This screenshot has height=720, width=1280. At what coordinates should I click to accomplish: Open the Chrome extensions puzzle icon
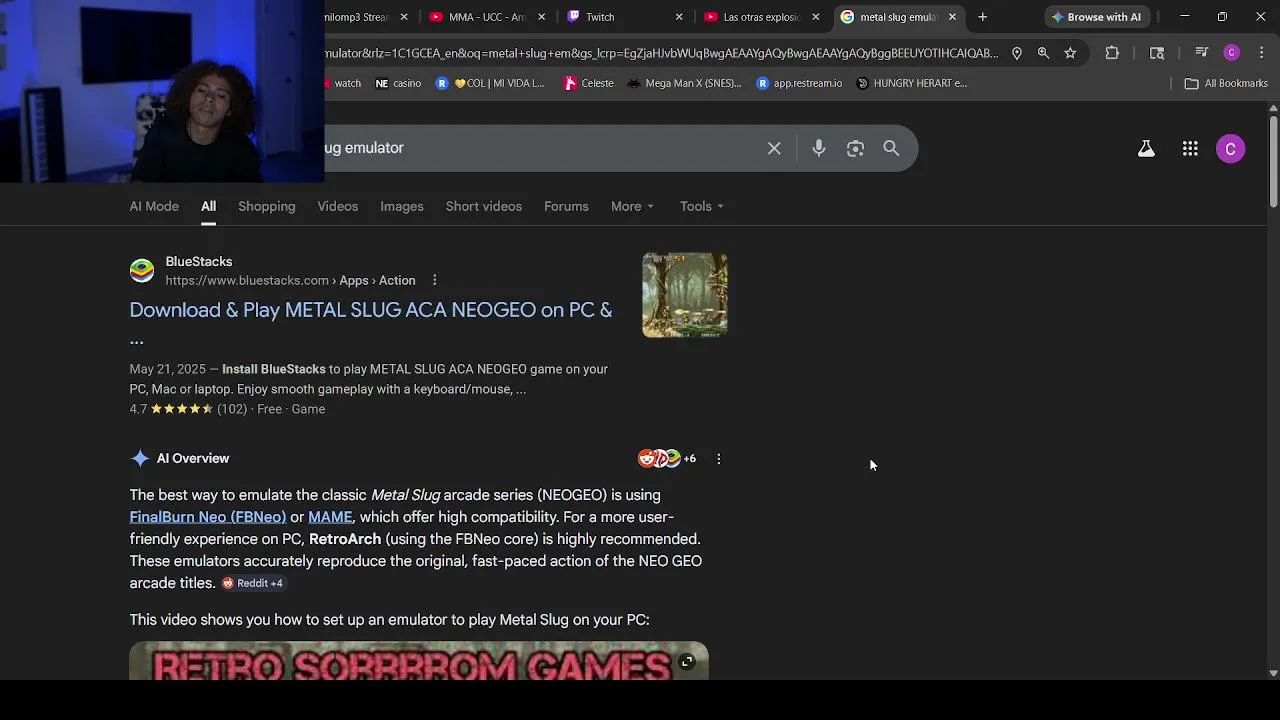tap(1112, 53)
